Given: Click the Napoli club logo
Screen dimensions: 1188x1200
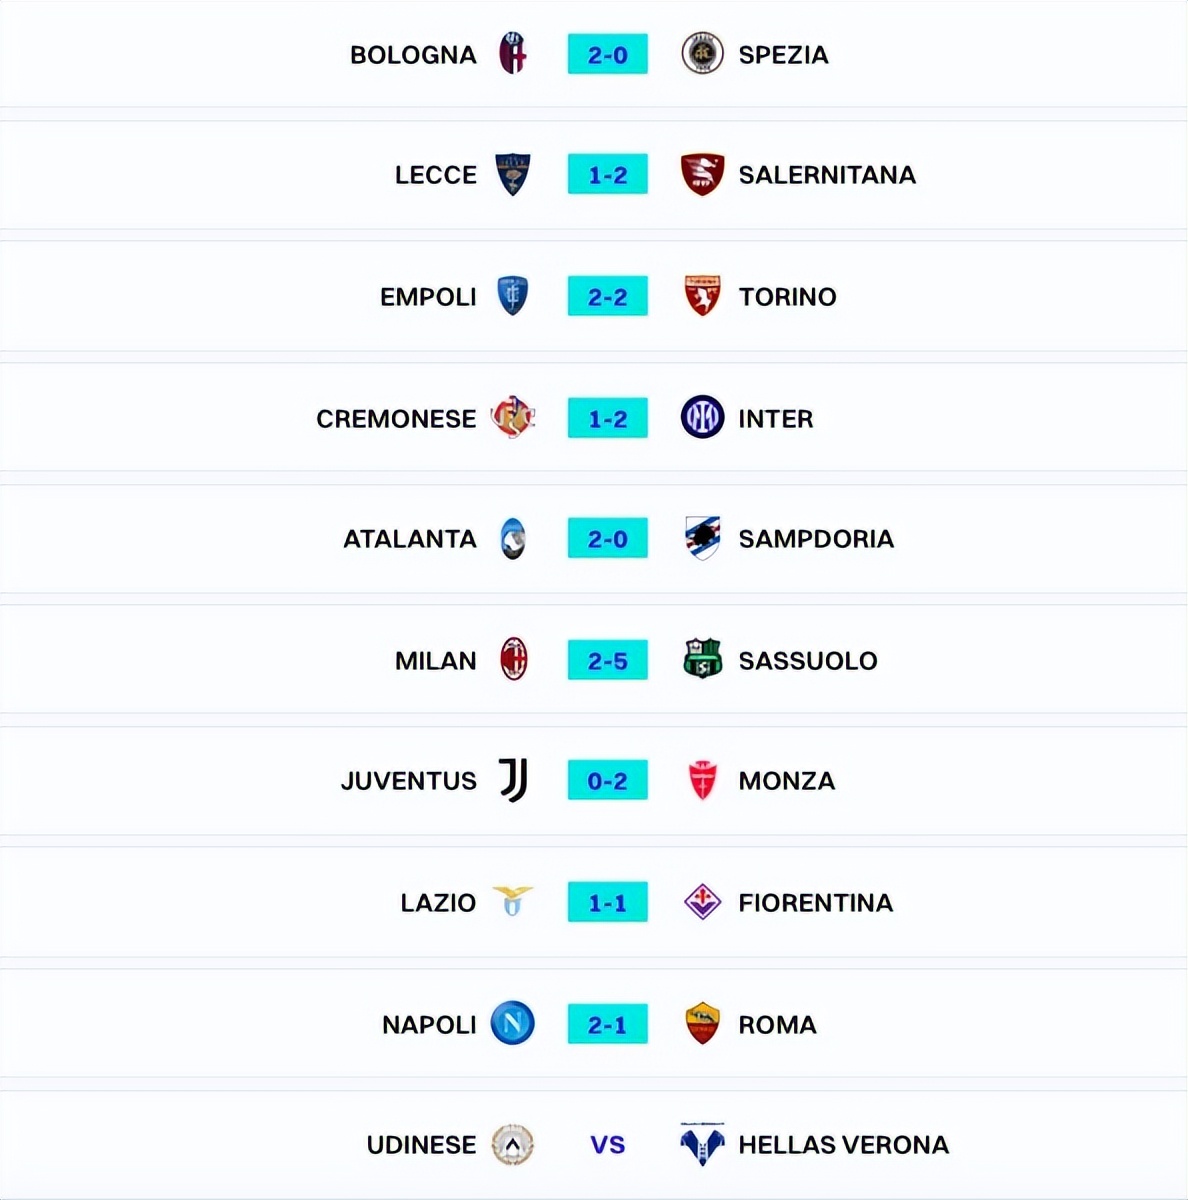Looking at the screenshot, I should pyautogui.click(x=513, y=1024).
